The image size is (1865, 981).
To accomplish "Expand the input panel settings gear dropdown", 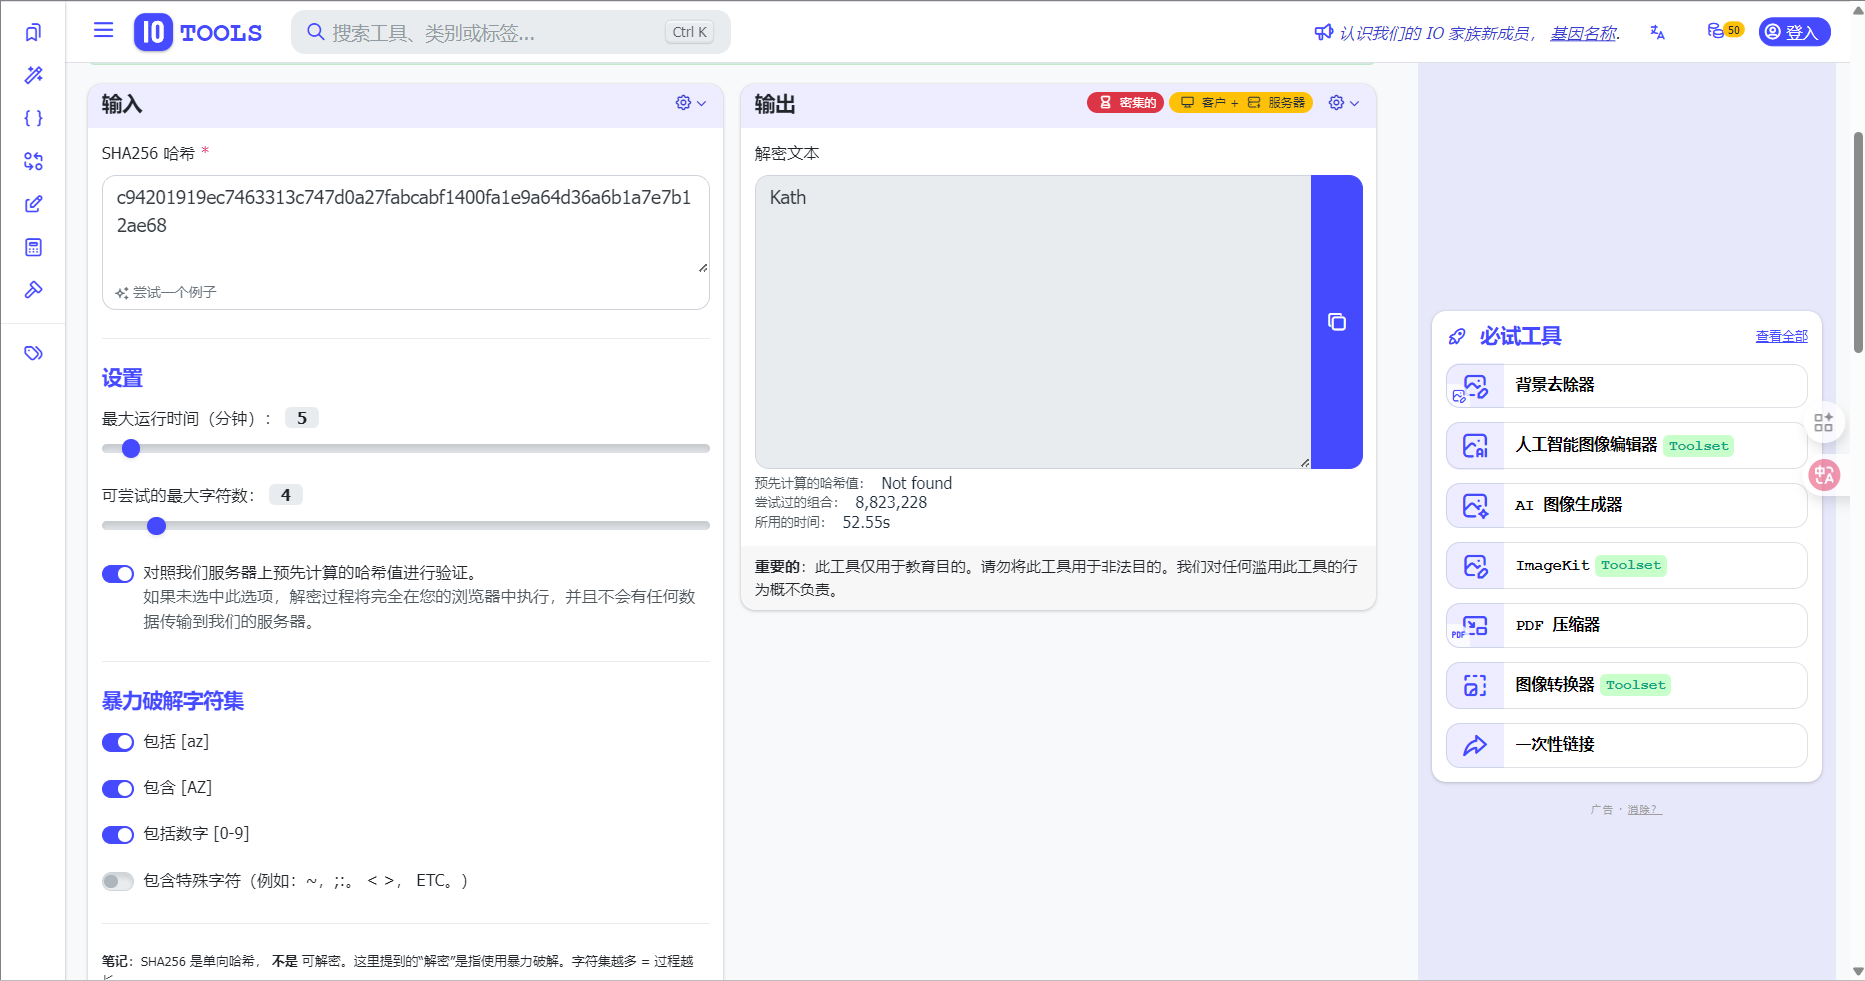I will click(x=690, y=103).
